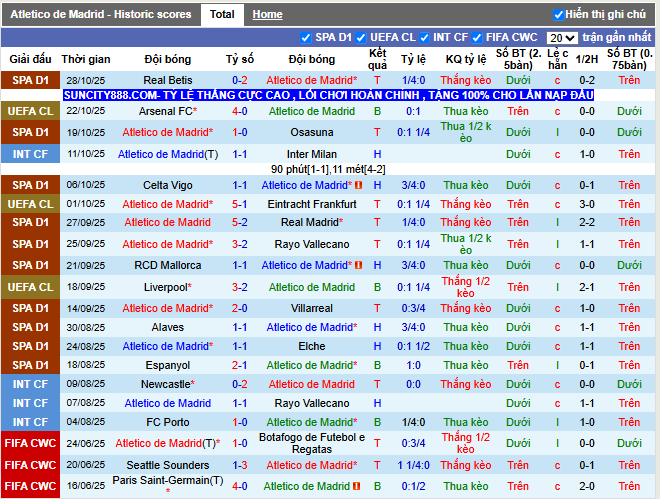
Task: Toggle the Hiển thị ghi chú checkbox
Action: (x=558, y=15)
